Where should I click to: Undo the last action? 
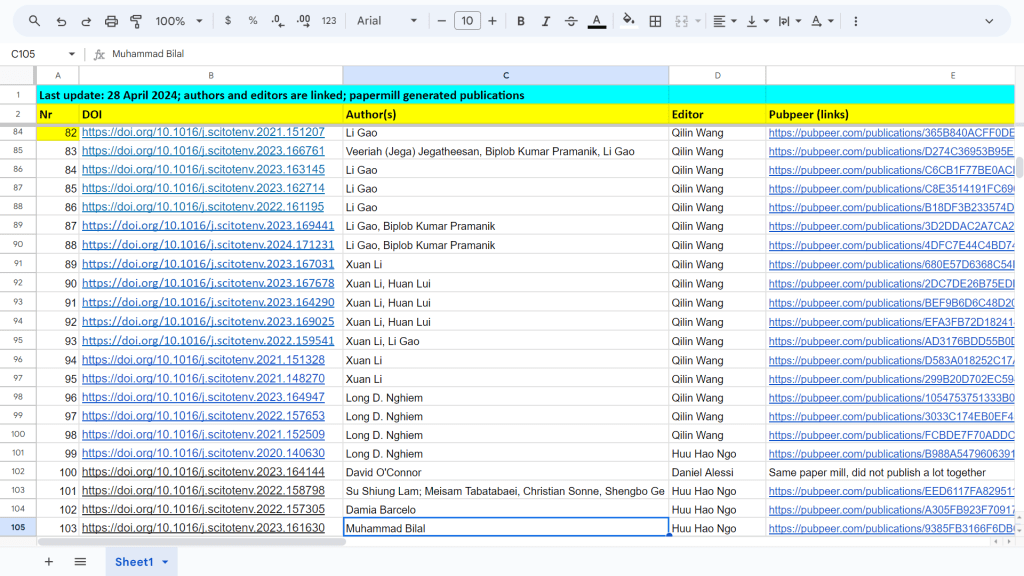click(61, 21)
